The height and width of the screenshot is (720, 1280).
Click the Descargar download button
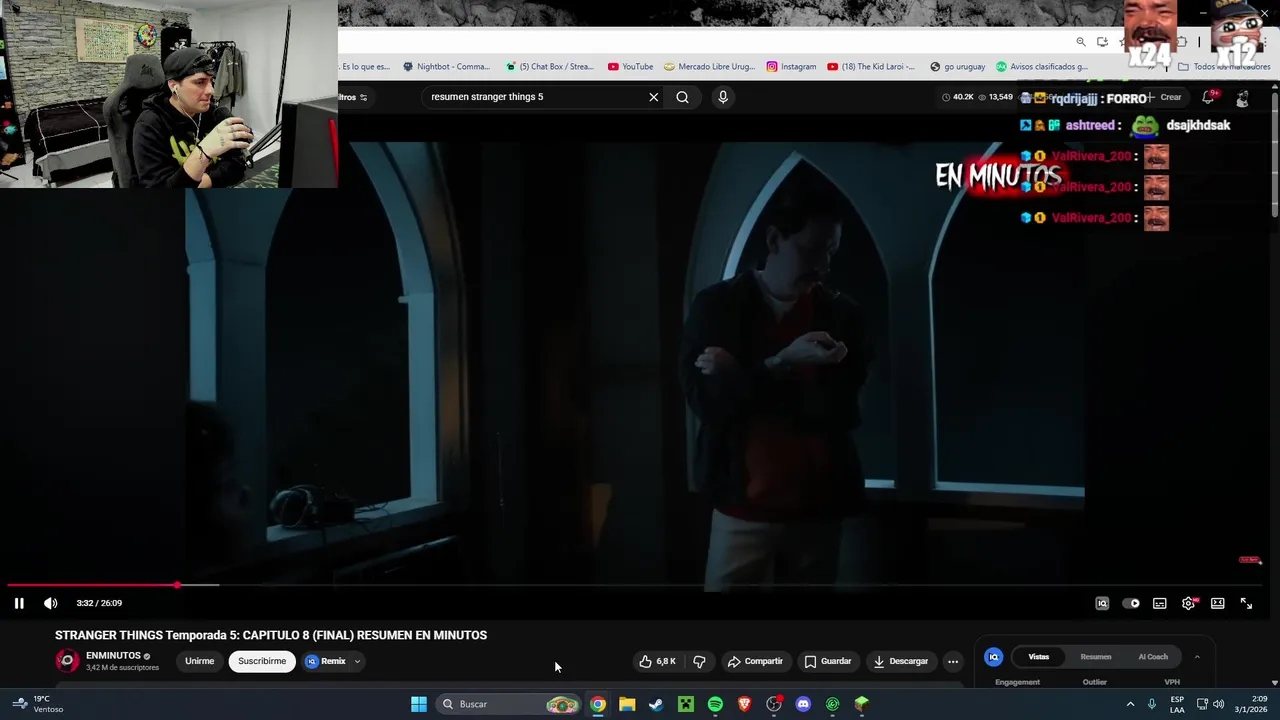click(900, 661)
